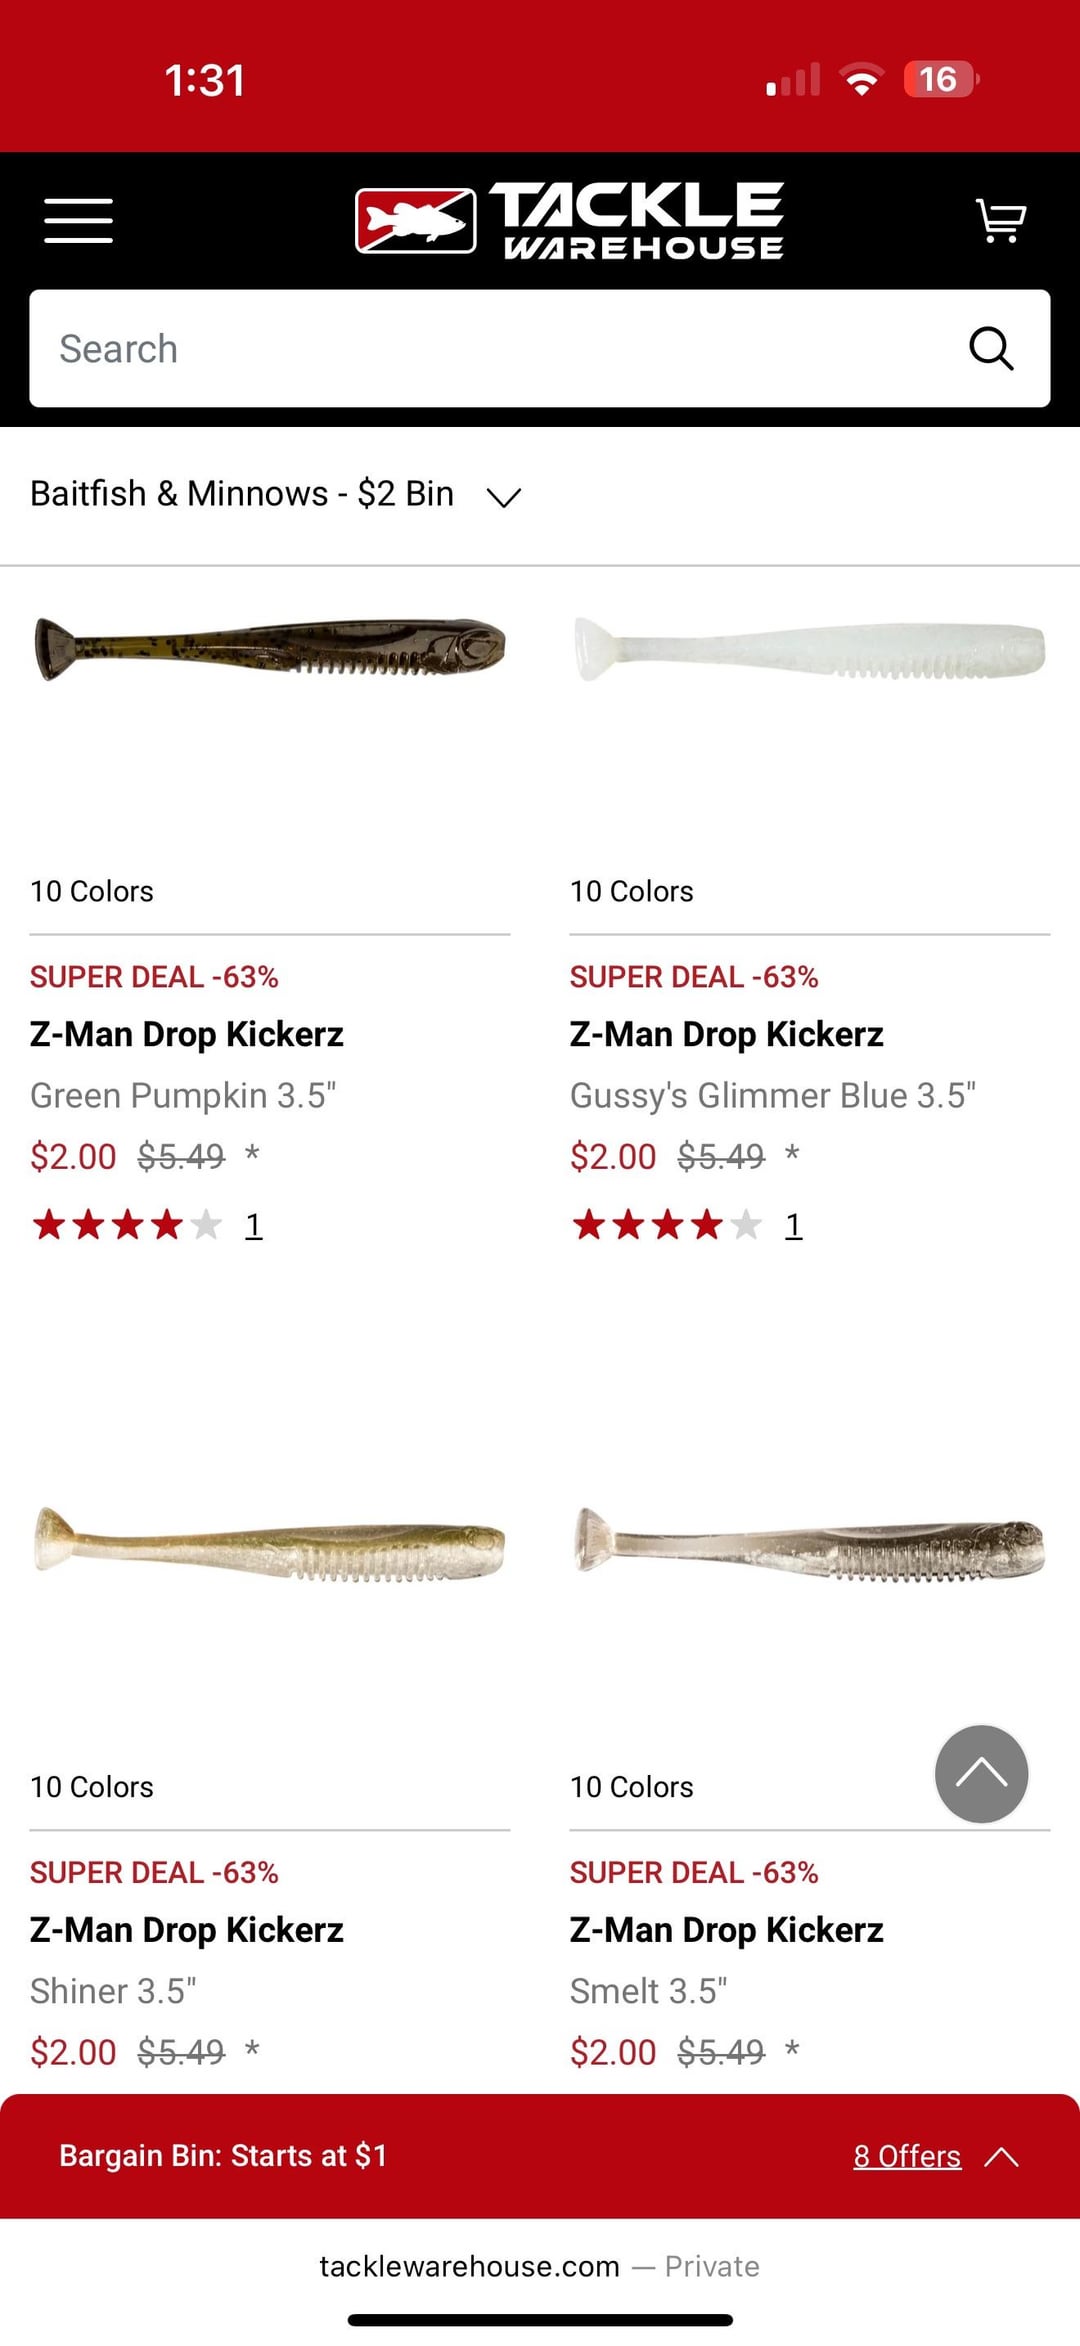Open the 8 Offers link
Viewport: 1080px width, 2346px height.
click(907, 2157)
